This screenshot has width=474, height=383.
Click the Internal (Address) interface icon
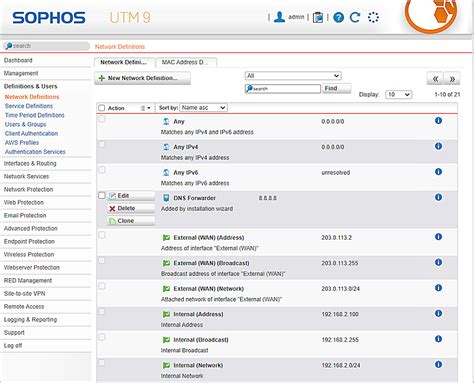(x=166, y=314)
